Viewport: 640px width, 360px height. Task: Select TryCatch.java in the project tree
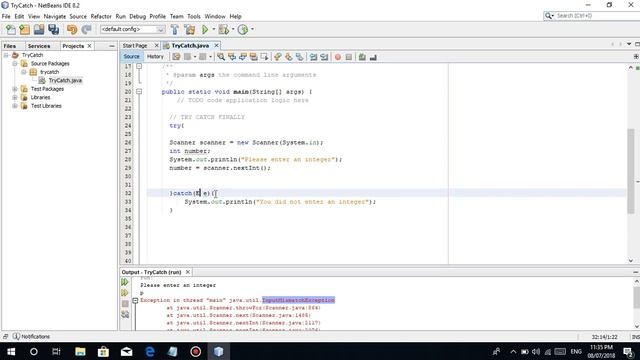point(65,80)
